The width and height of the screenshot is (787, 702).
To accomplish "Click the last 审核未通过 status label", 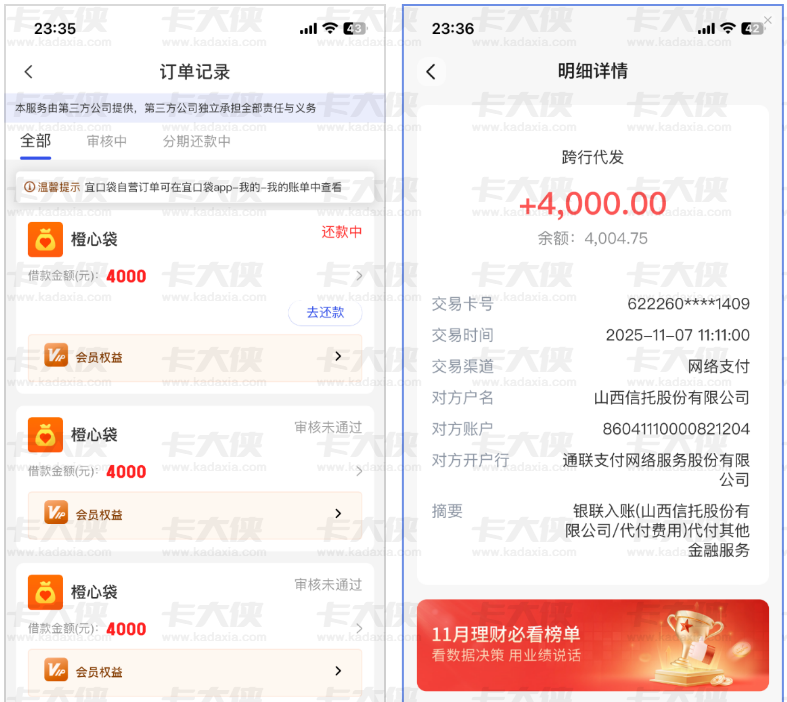I will 328,585.
